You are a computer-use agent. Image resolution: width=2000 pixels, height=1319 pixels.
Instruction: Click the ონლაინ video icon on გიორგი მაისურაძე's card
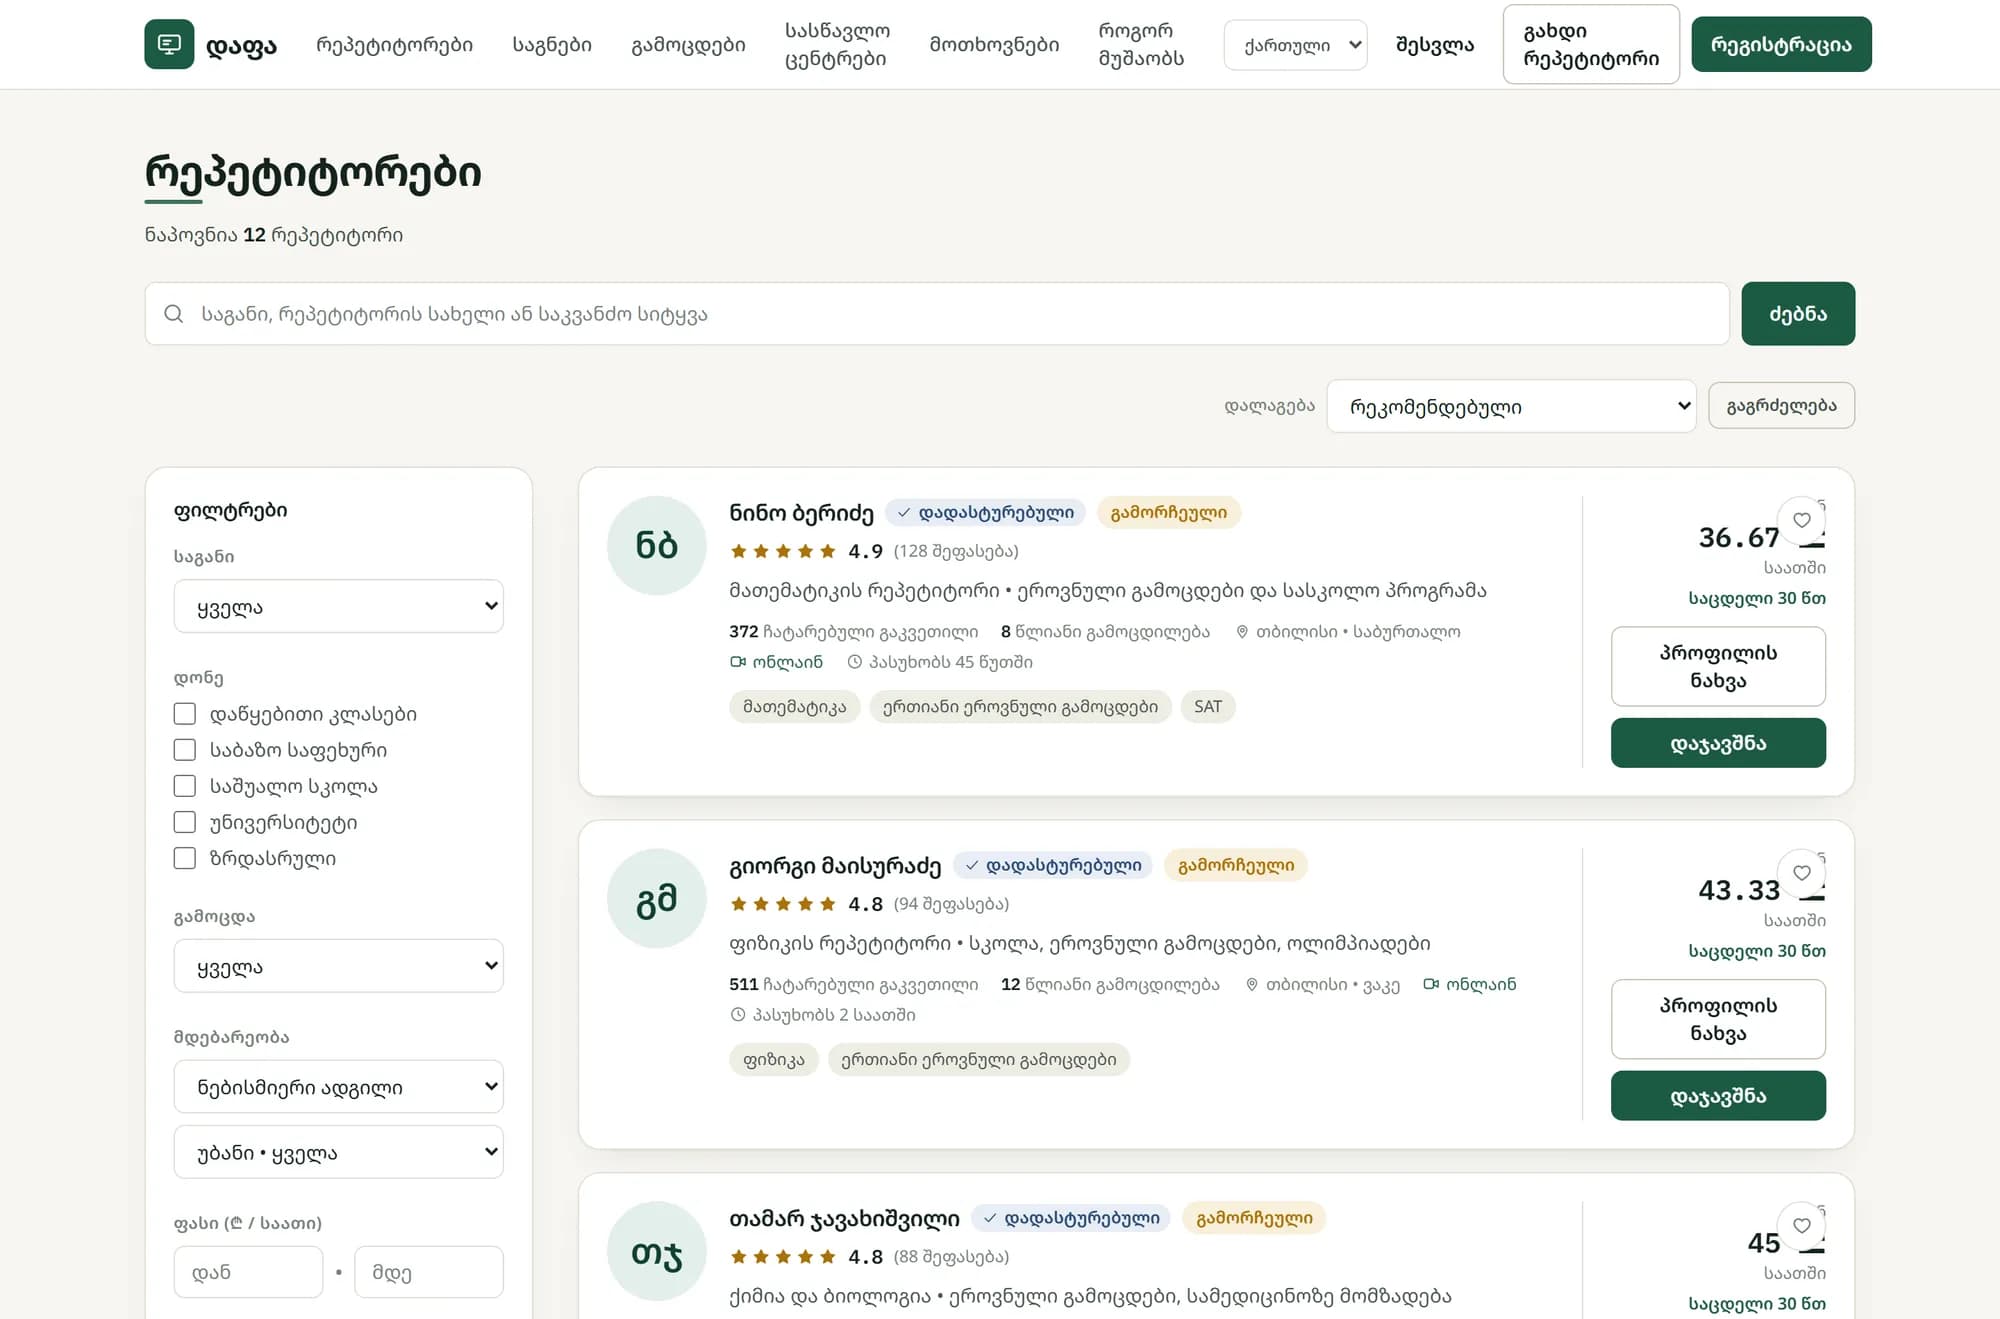pyautogui.click(x=1431, y=984)
